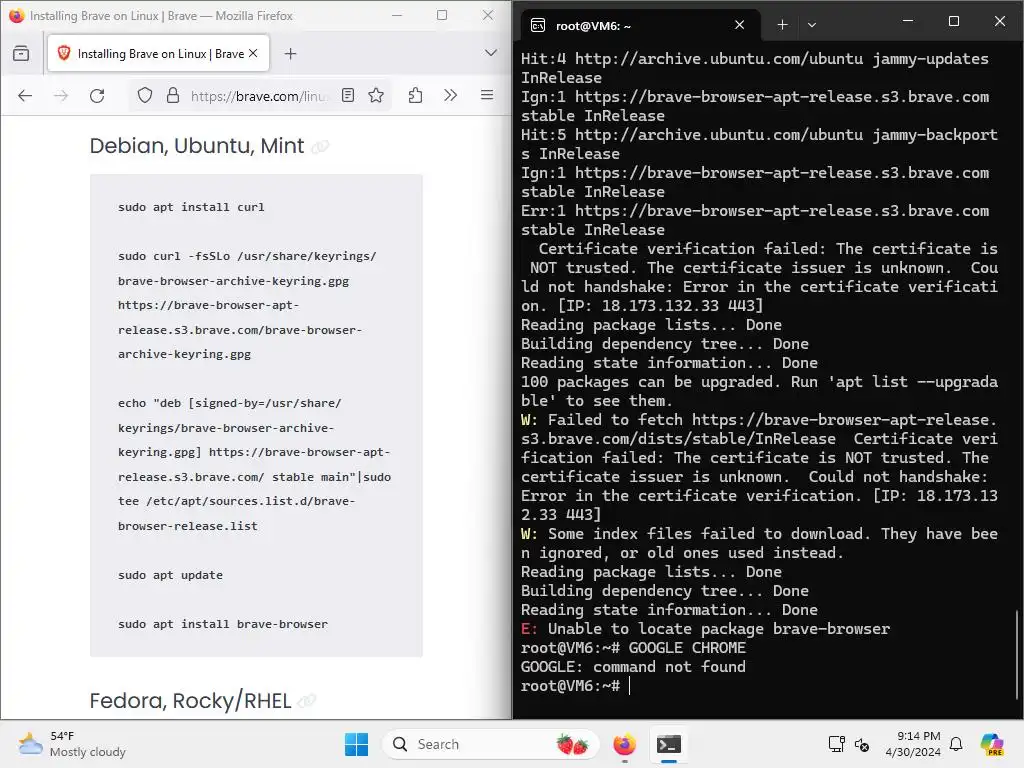Go back using Firefox back arrow
1024x768 pixels.
(x=25, y=96)
